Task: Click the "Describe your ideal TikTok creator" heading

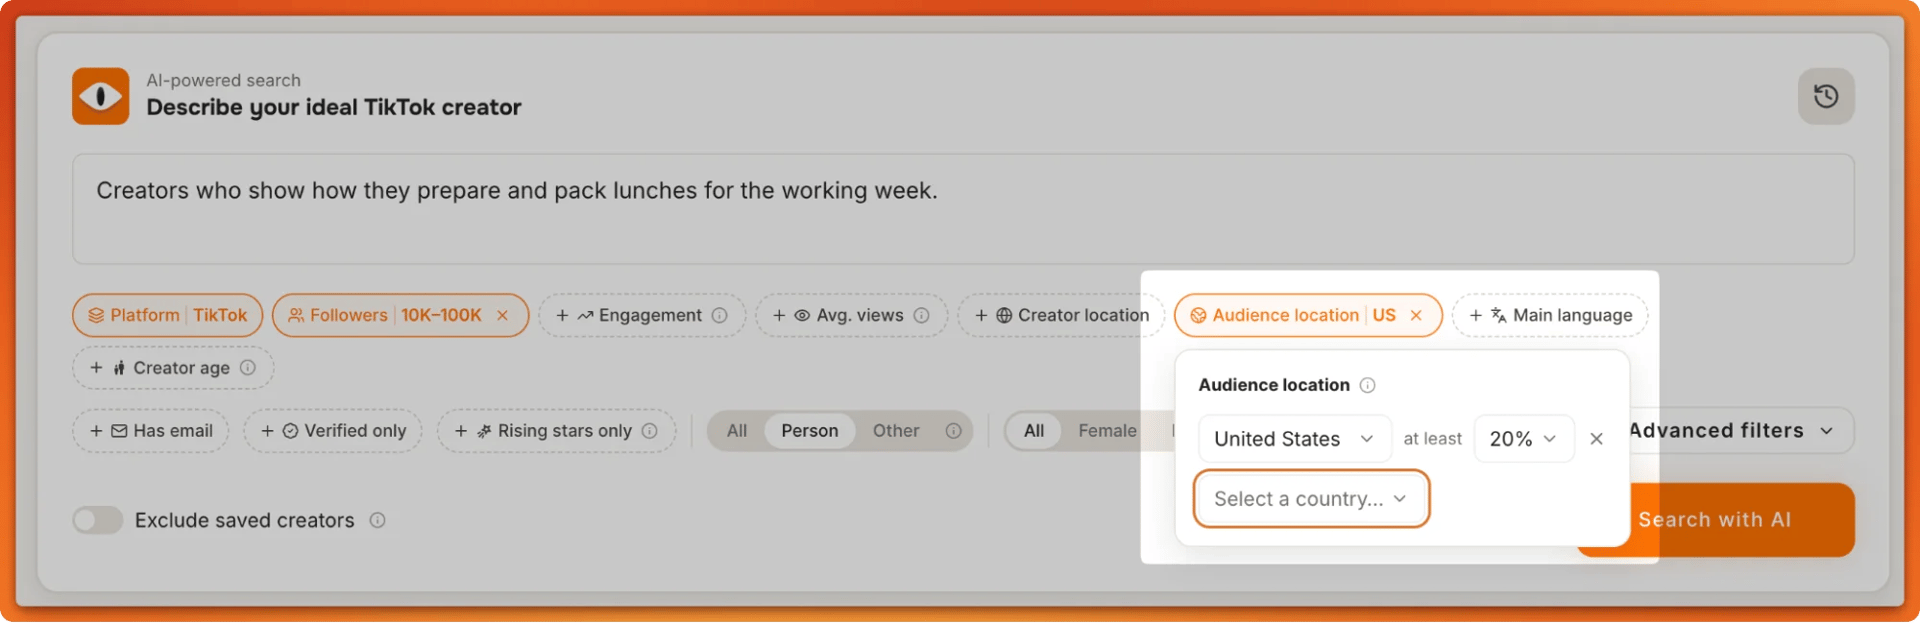Action: [x=334, y=107]
